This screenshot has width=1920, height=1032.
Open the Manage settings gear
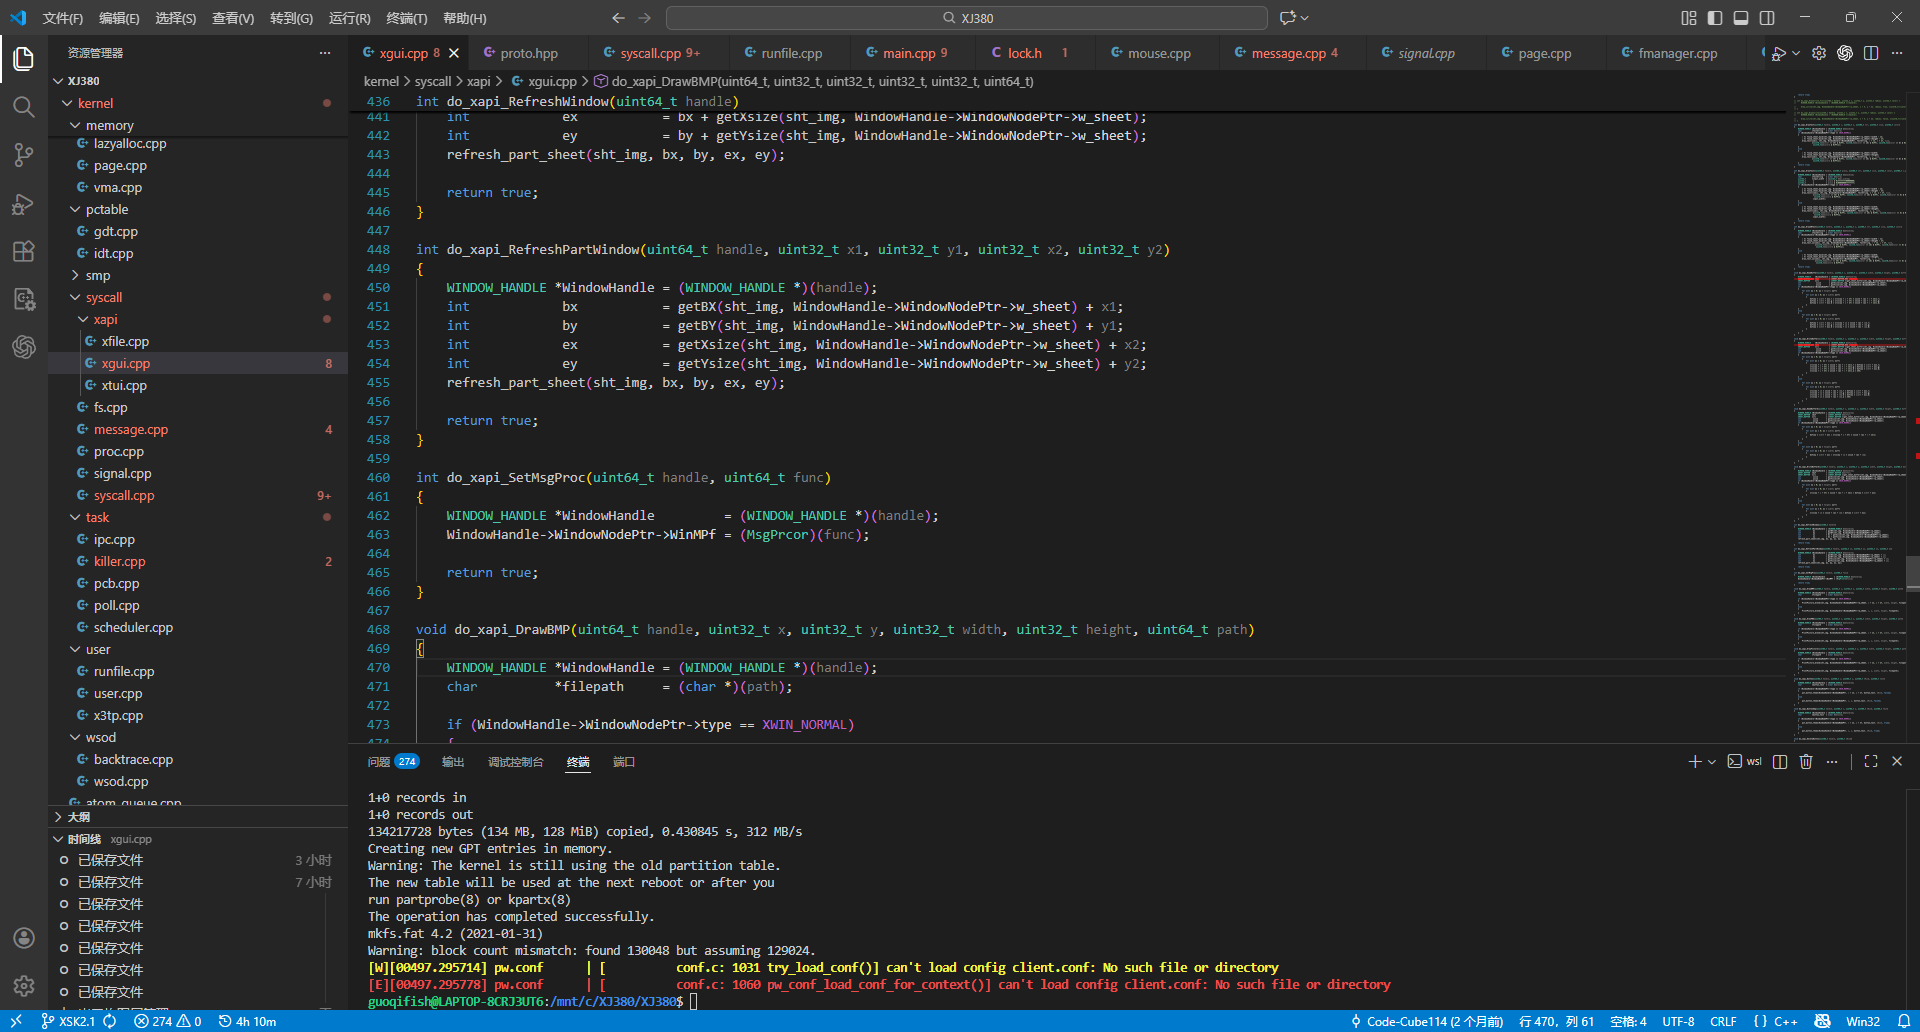tap(24, 986)
